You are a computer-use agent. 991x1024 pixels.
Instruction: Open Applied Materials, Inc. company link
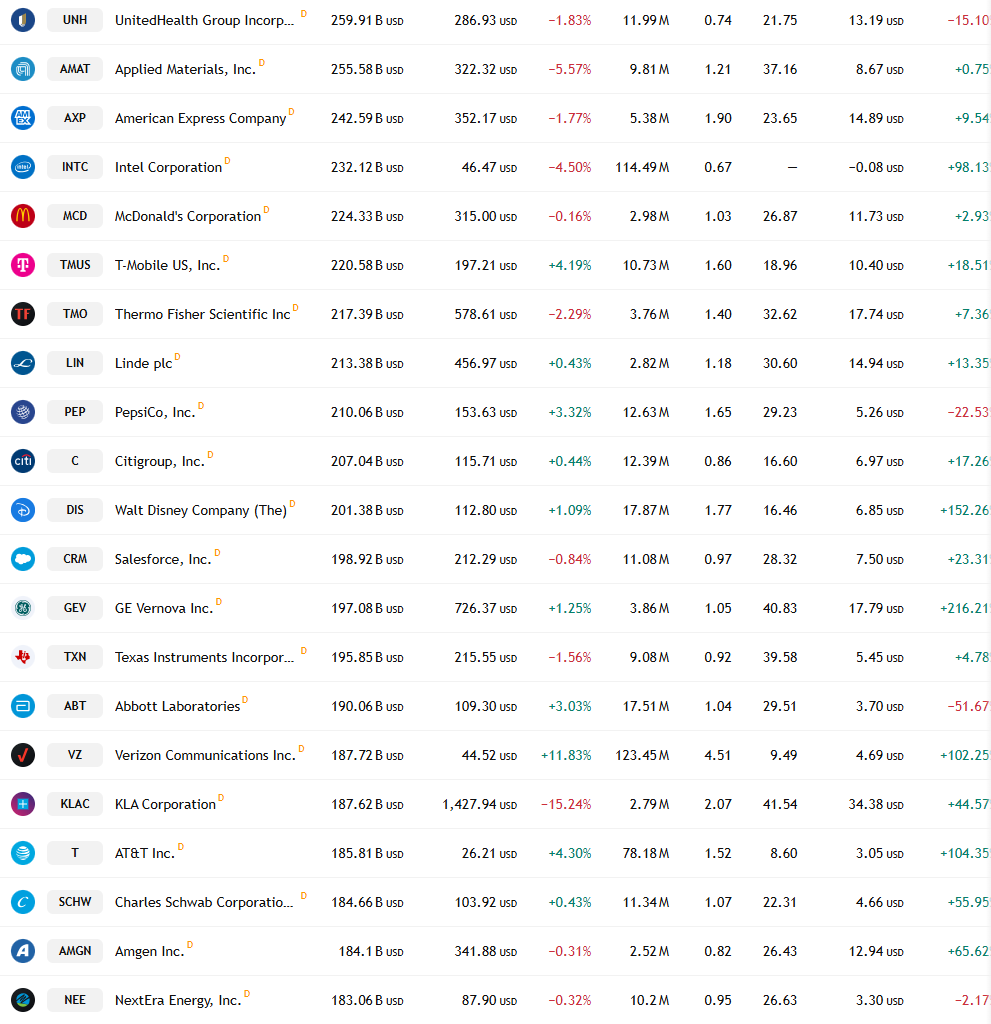click(x=186, y=69)
